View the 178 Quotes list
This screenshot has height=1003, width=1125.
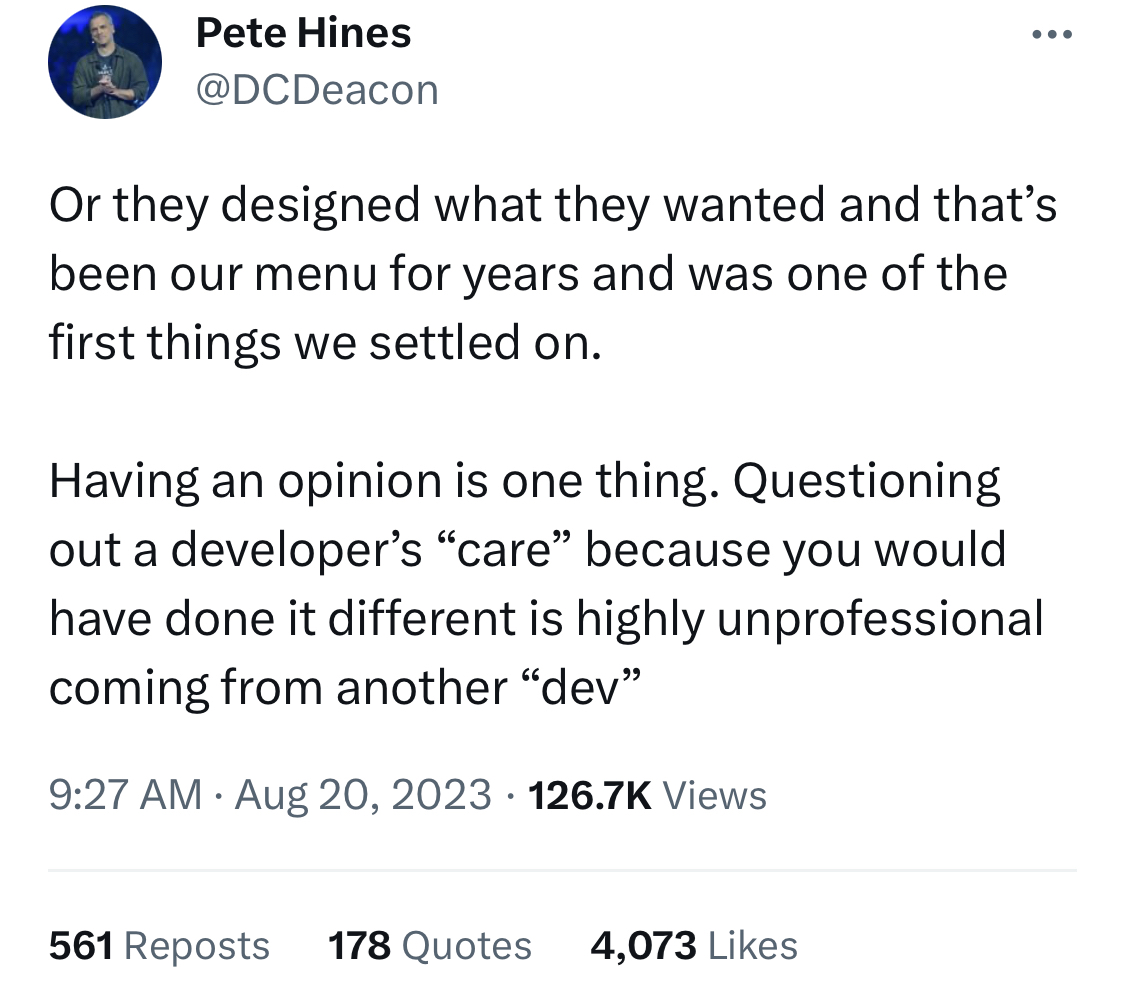coord(430,945)
